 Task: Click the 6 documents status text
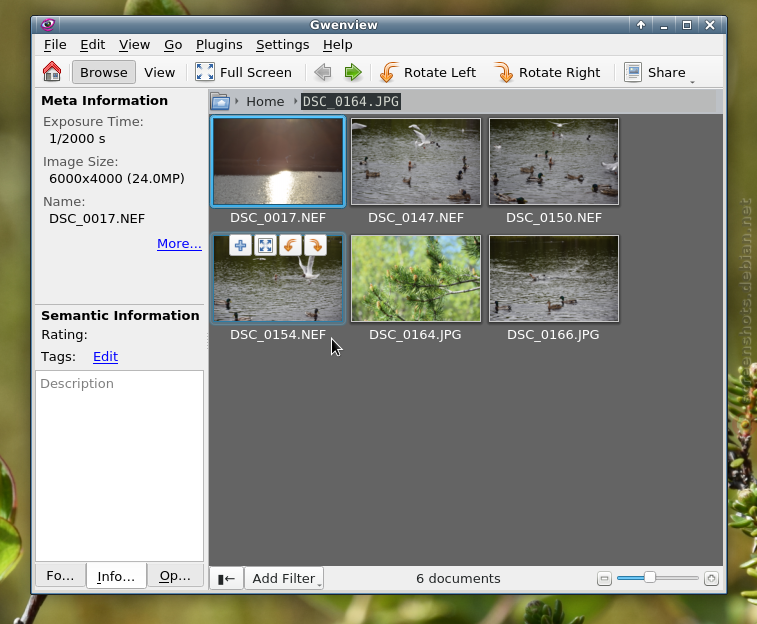click(458, 578)
